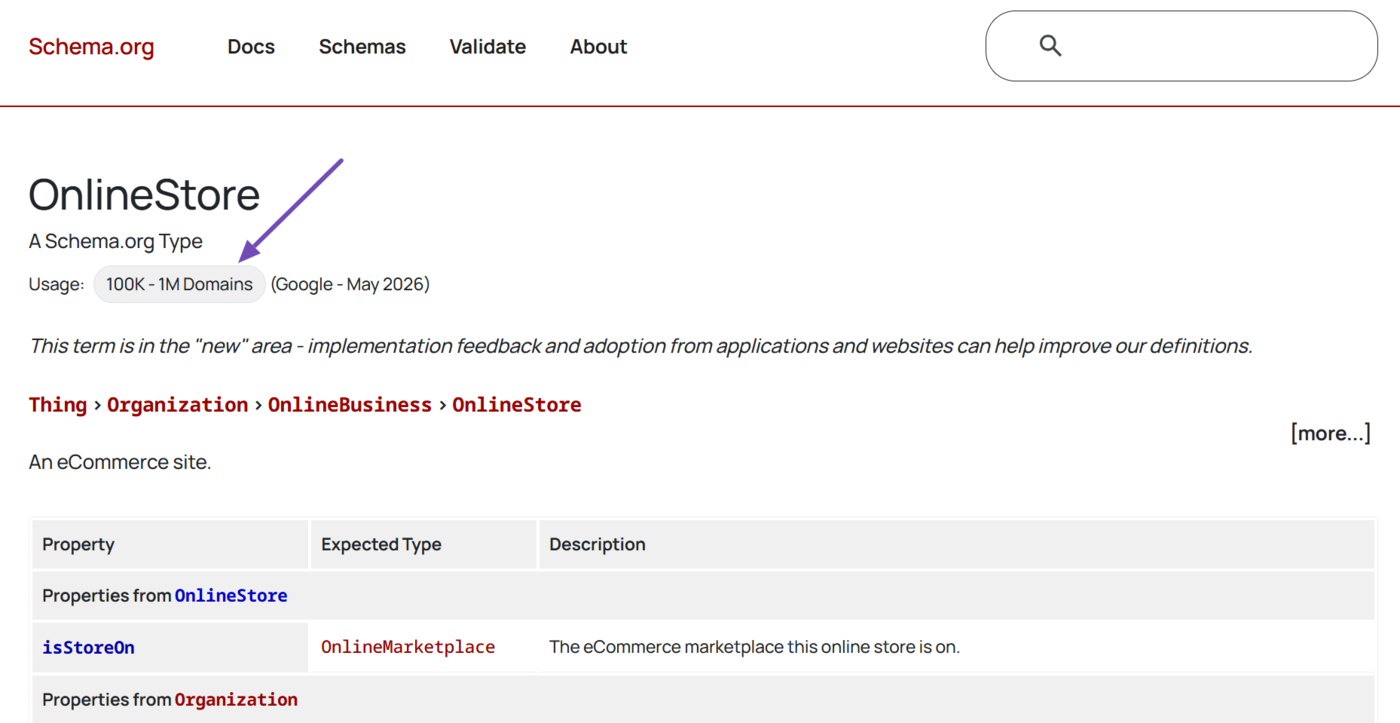This screenshot has height=723, width=1400.
Task: Open the Organization link in properties header row
Action: [x=236, y=699]
